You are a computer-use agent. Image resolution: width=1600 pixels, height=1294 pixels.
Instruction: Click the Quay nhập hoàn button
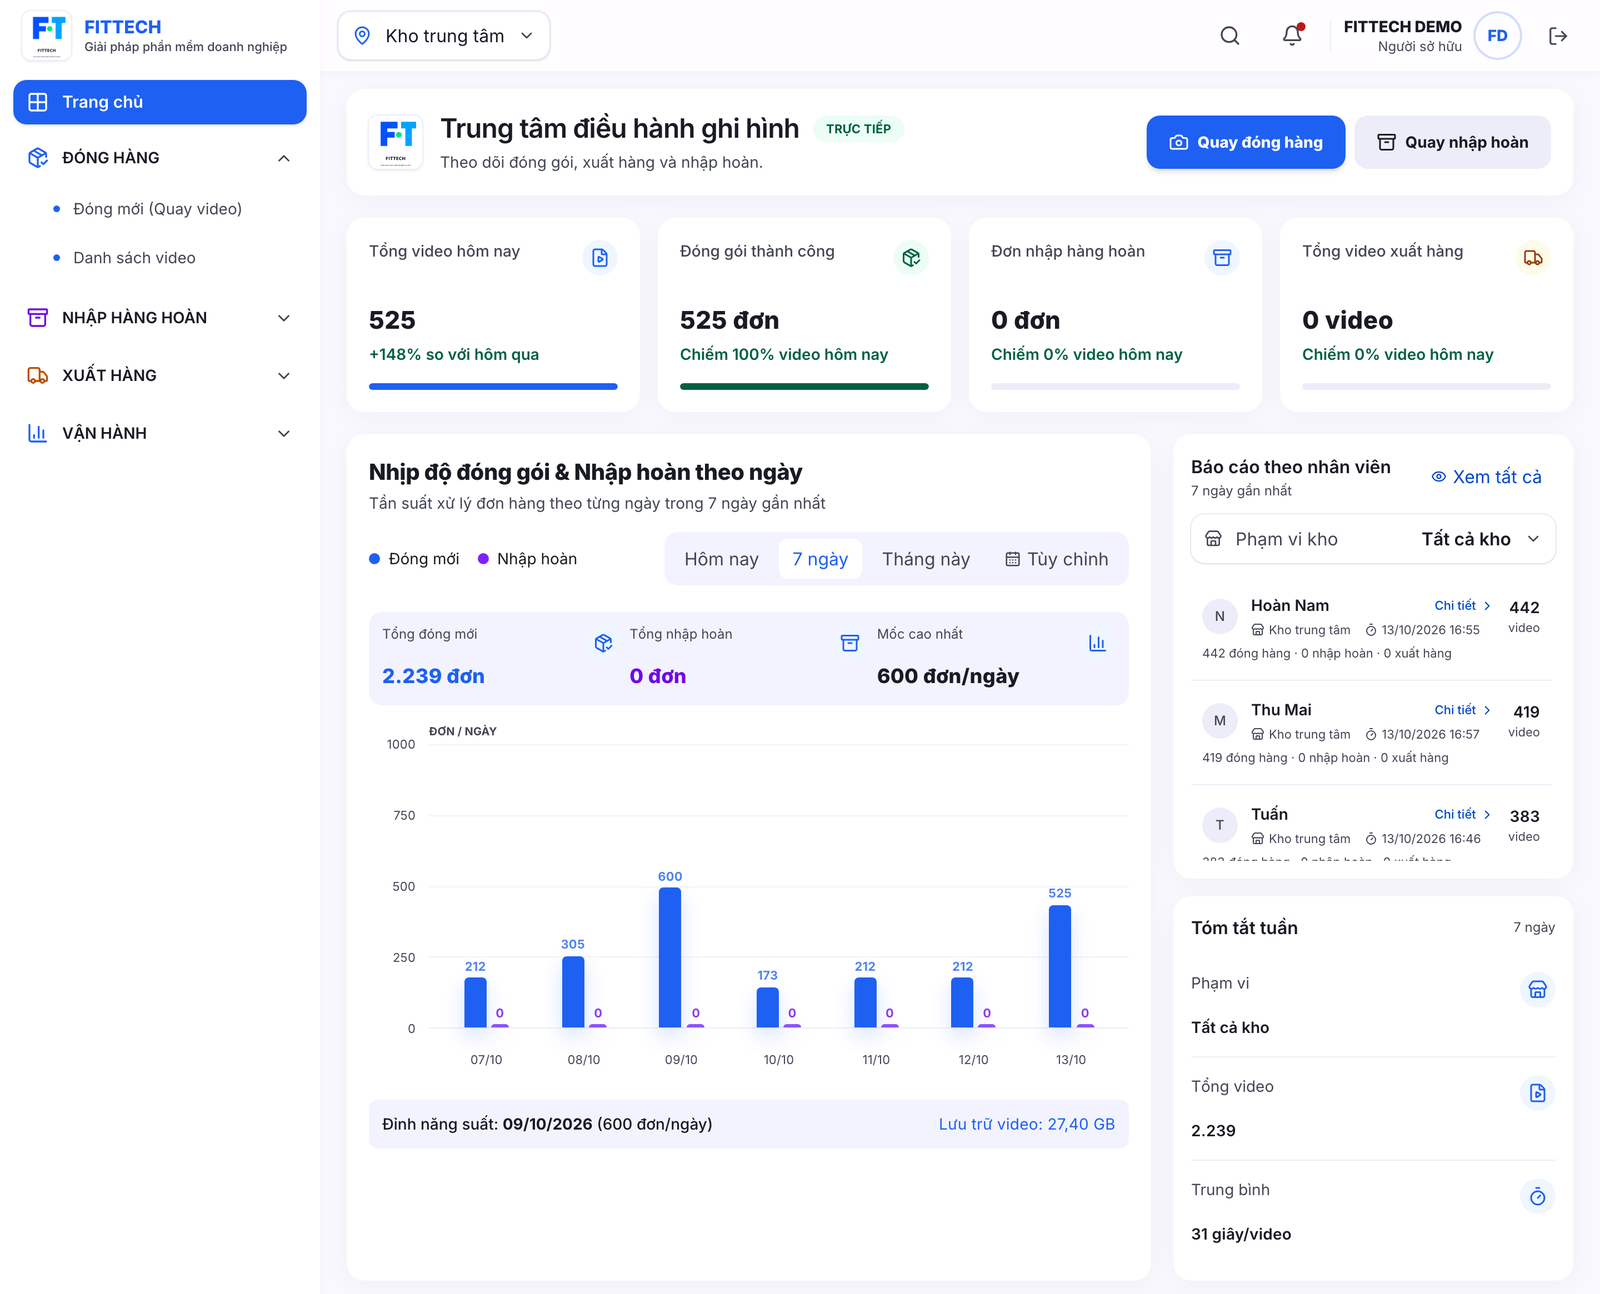coord(1453,142)
